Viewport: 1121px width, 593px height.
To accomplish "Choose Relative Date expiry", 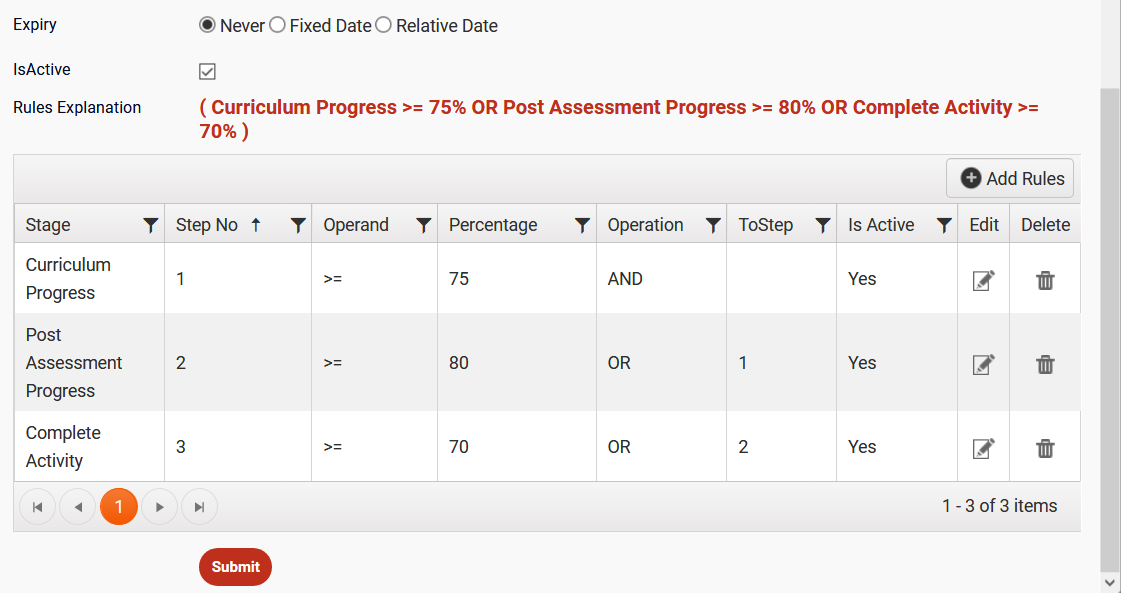I will pyautogui.click(x=383, y=26).
